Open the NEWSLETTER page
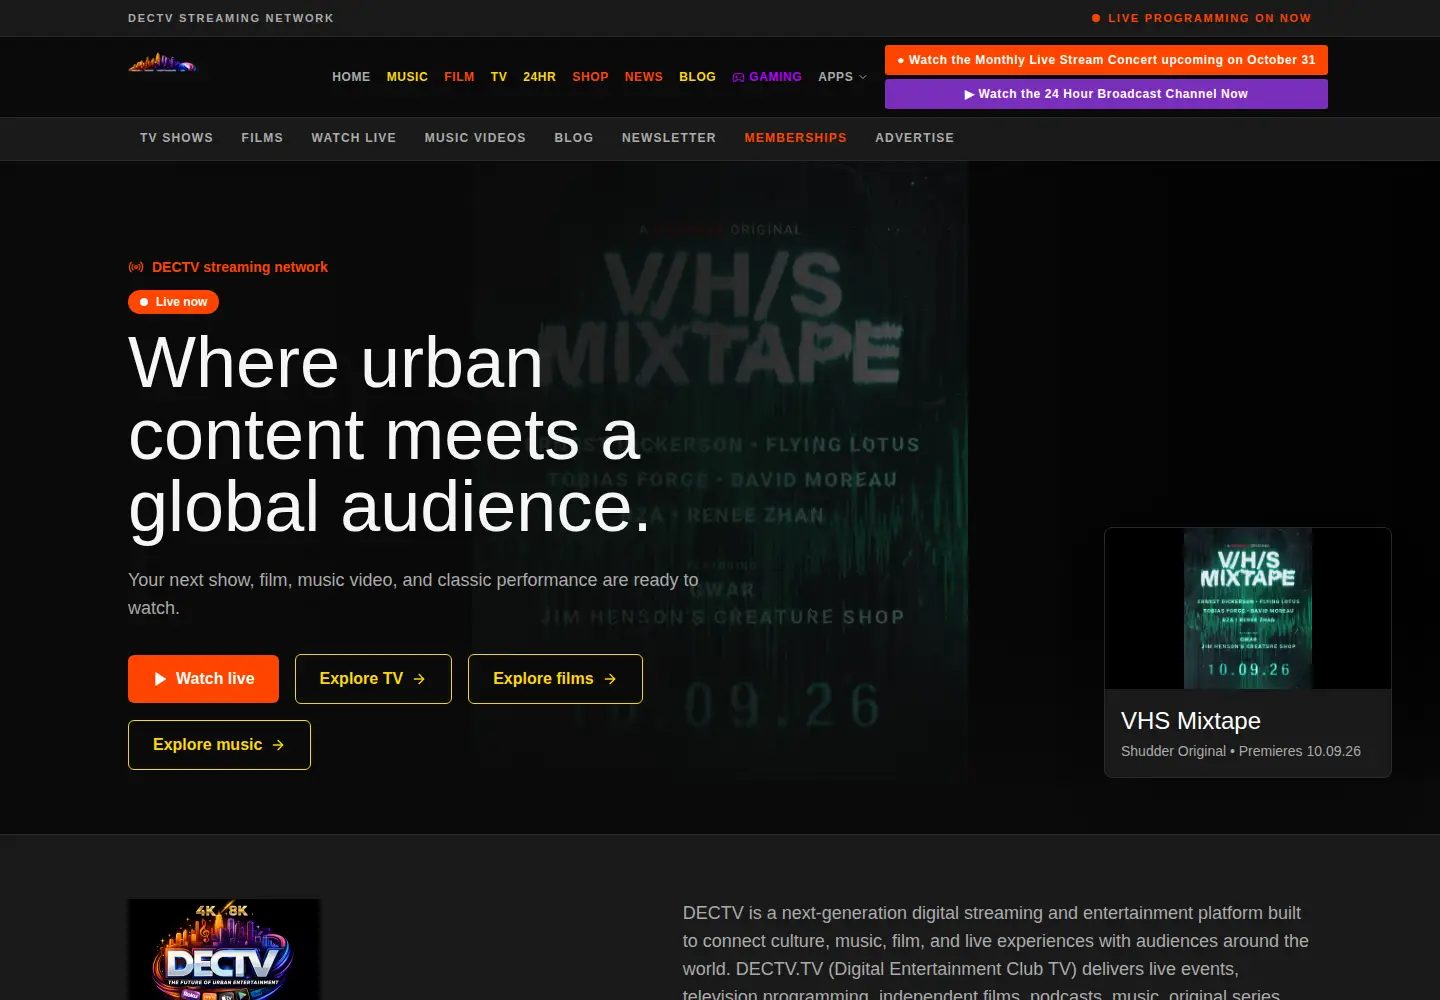This screenshot has height=1000, width=1440. [x=669, y=138]
